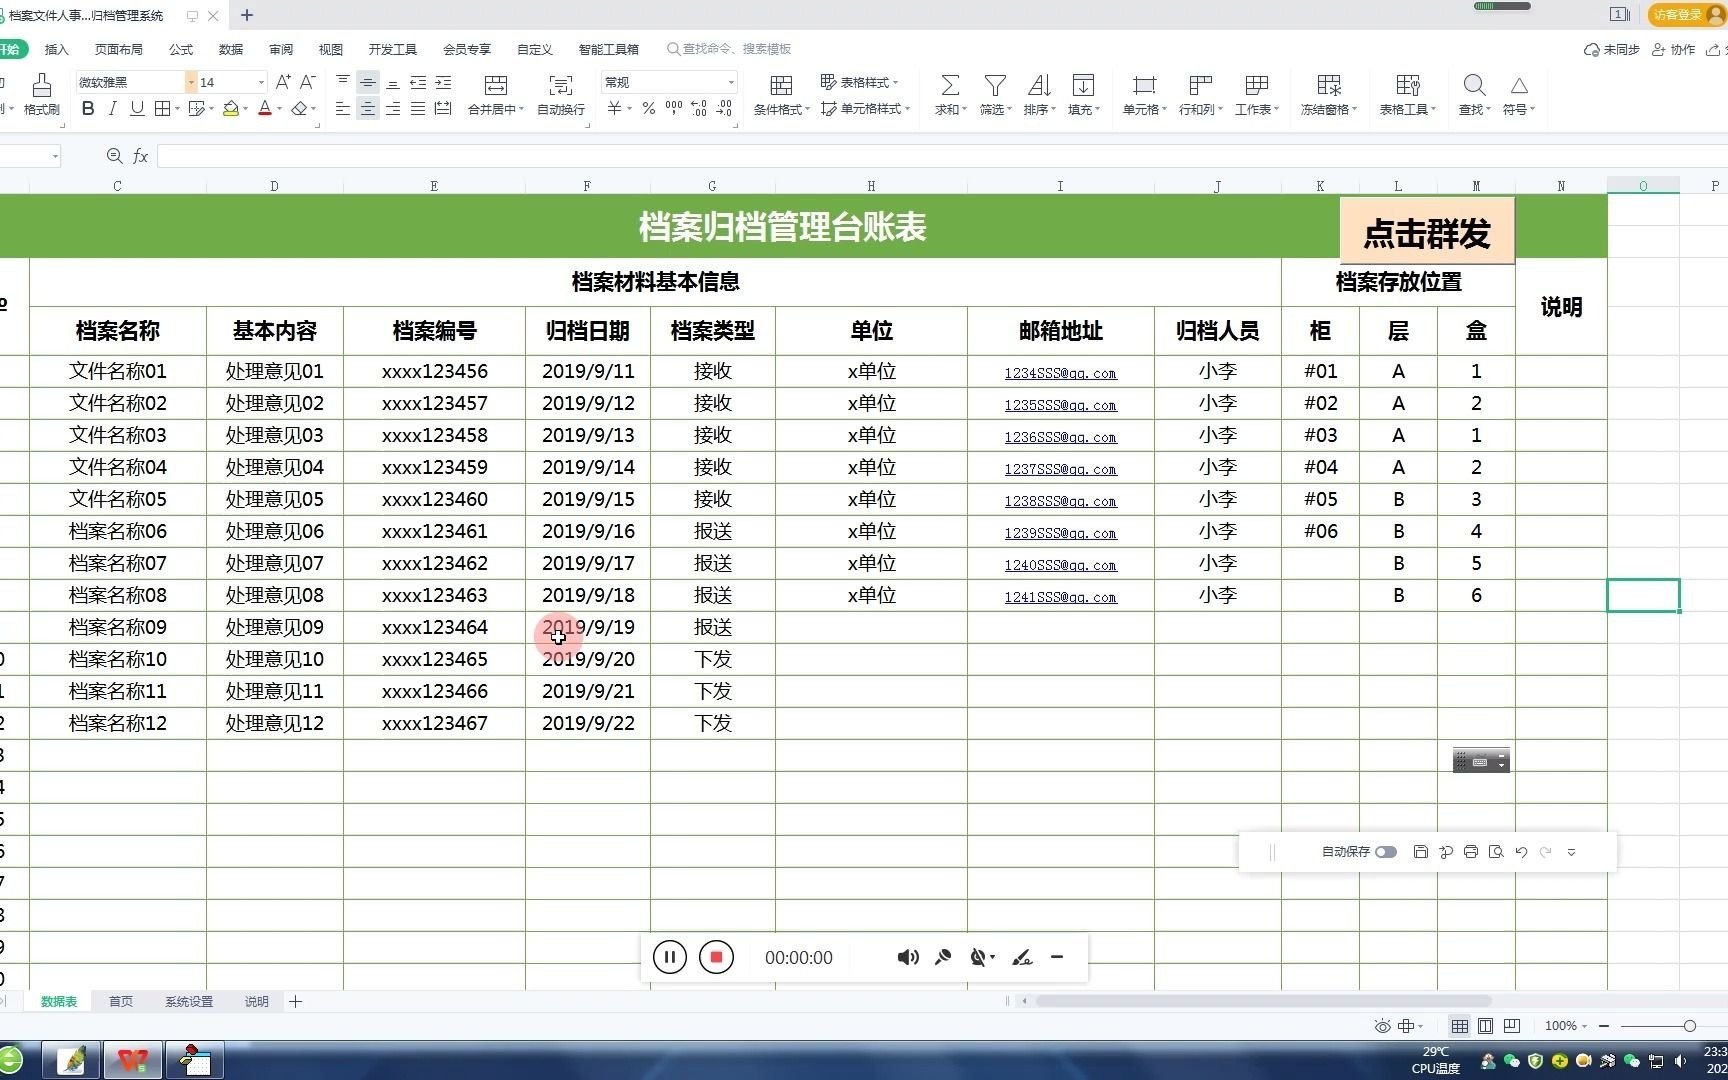This screenshot has width=1728, height=1080.
Task: Switch to the 首页 sheet tab
Action: [121, 1001]
